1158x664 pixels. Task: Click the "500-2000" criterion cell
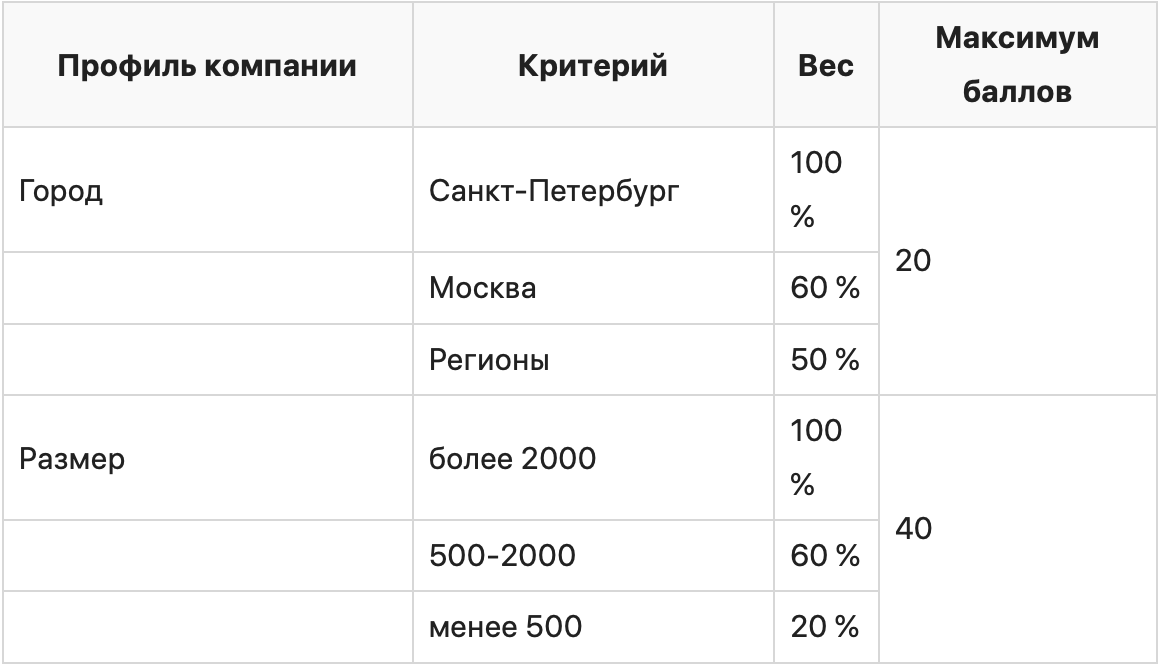pos(502,555)
